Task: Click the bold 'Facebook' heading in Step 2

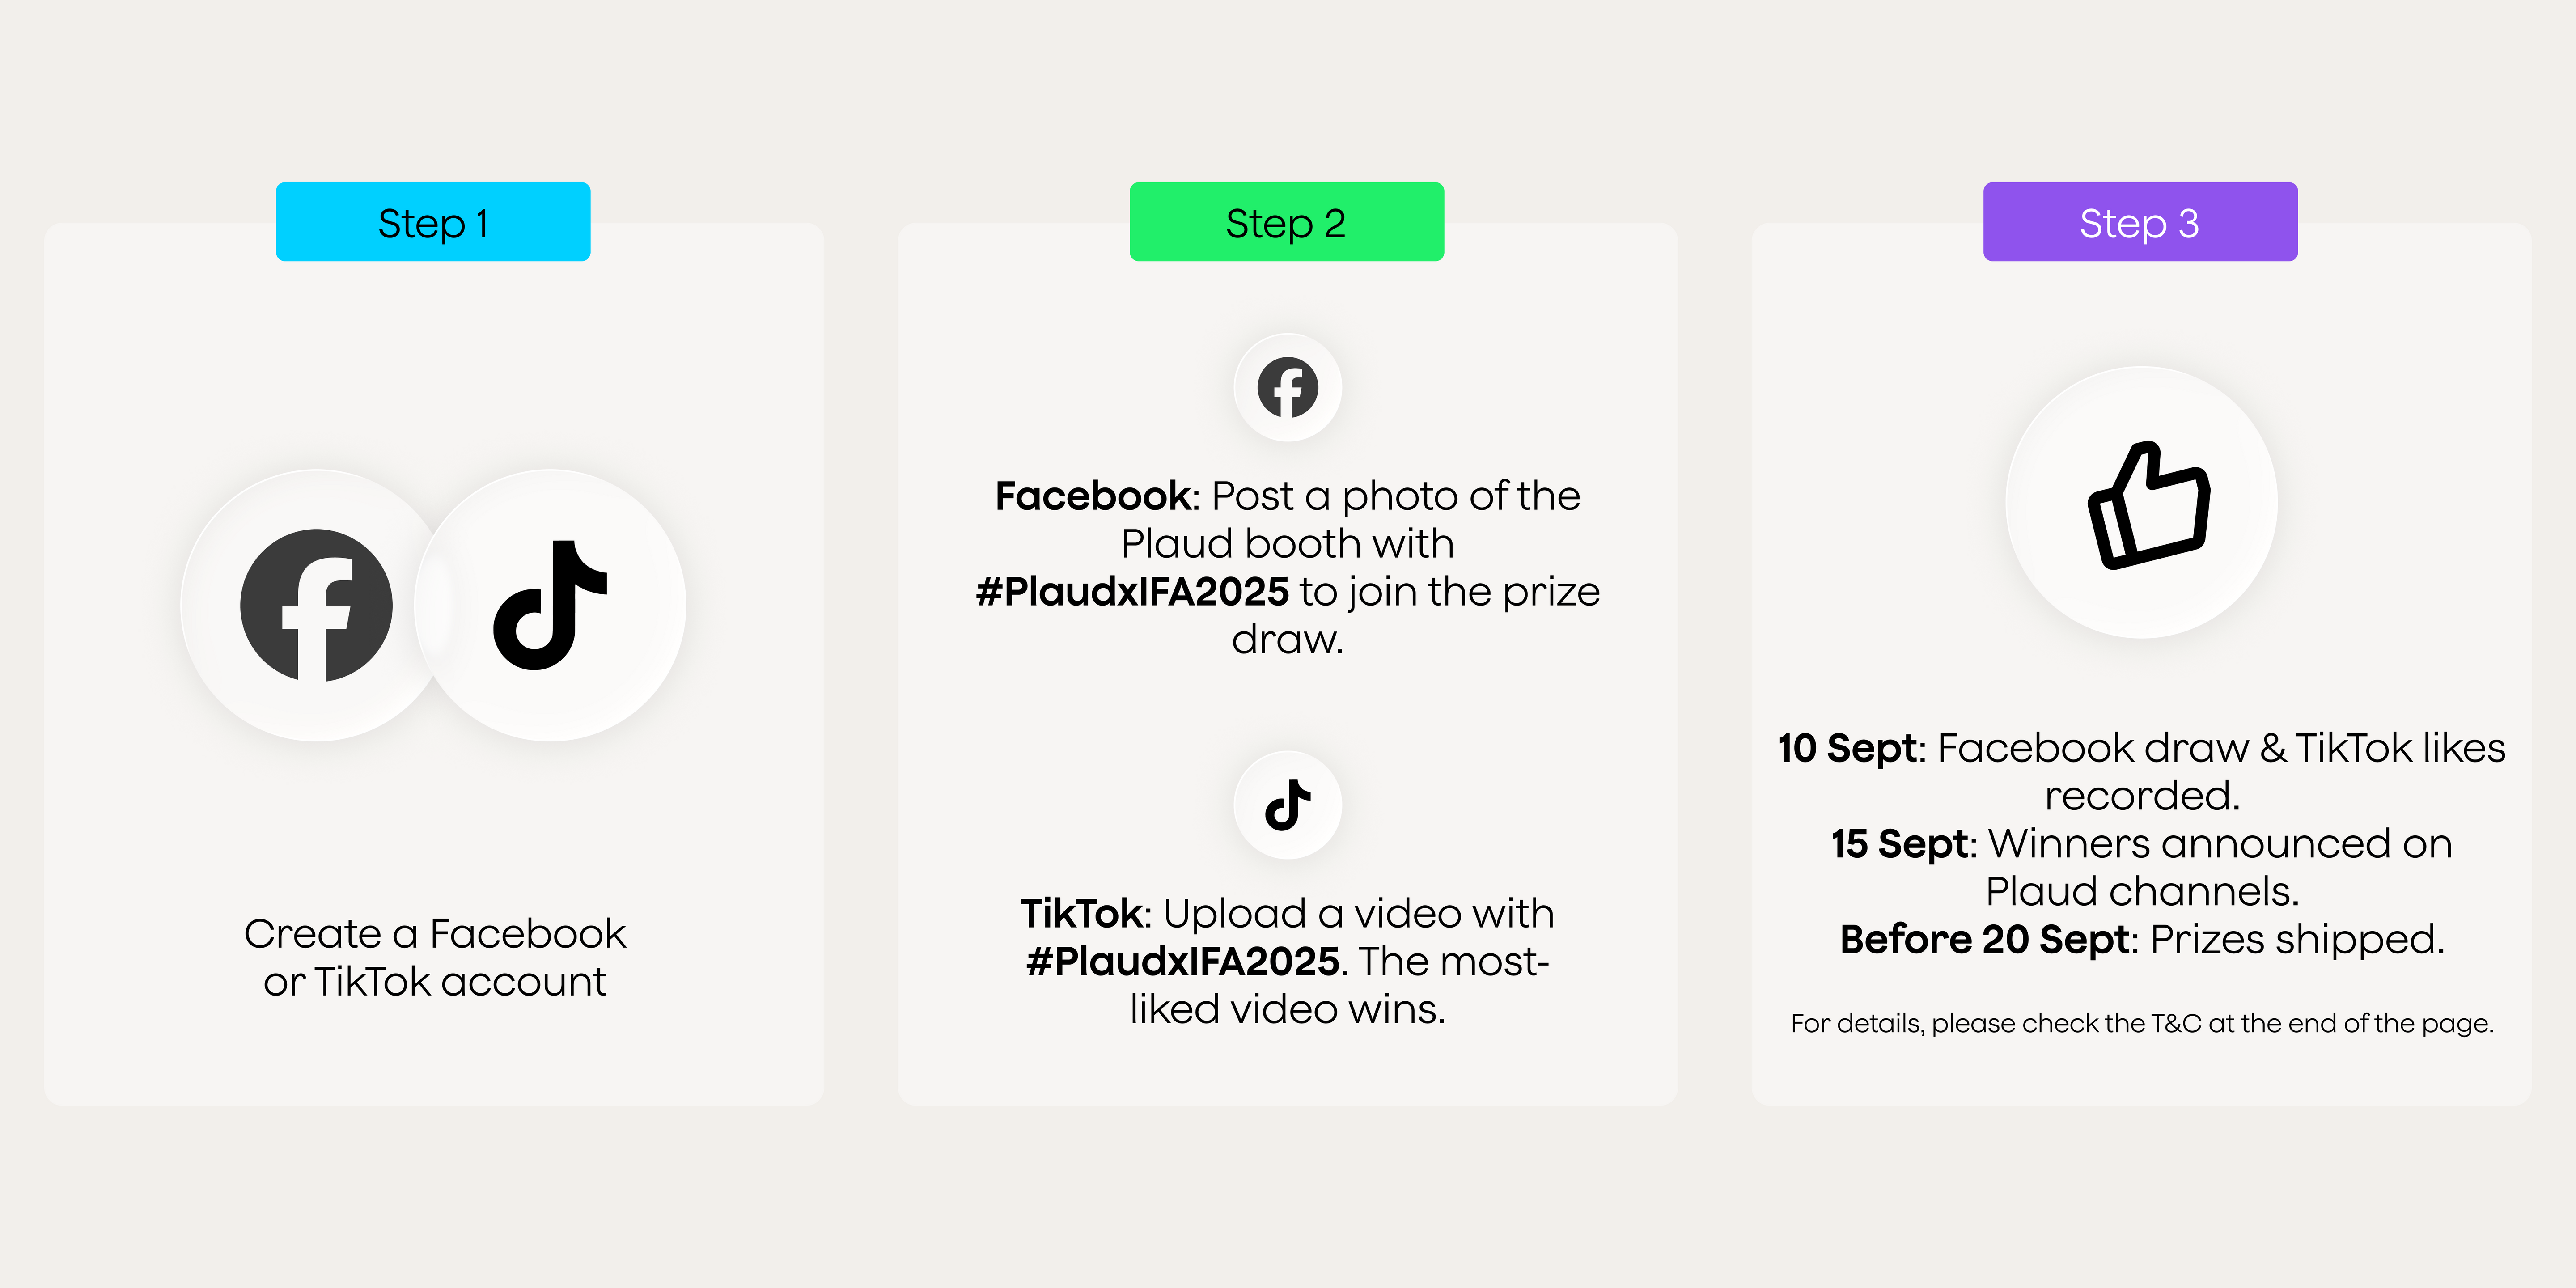Action: click(x=1092, y=496)
